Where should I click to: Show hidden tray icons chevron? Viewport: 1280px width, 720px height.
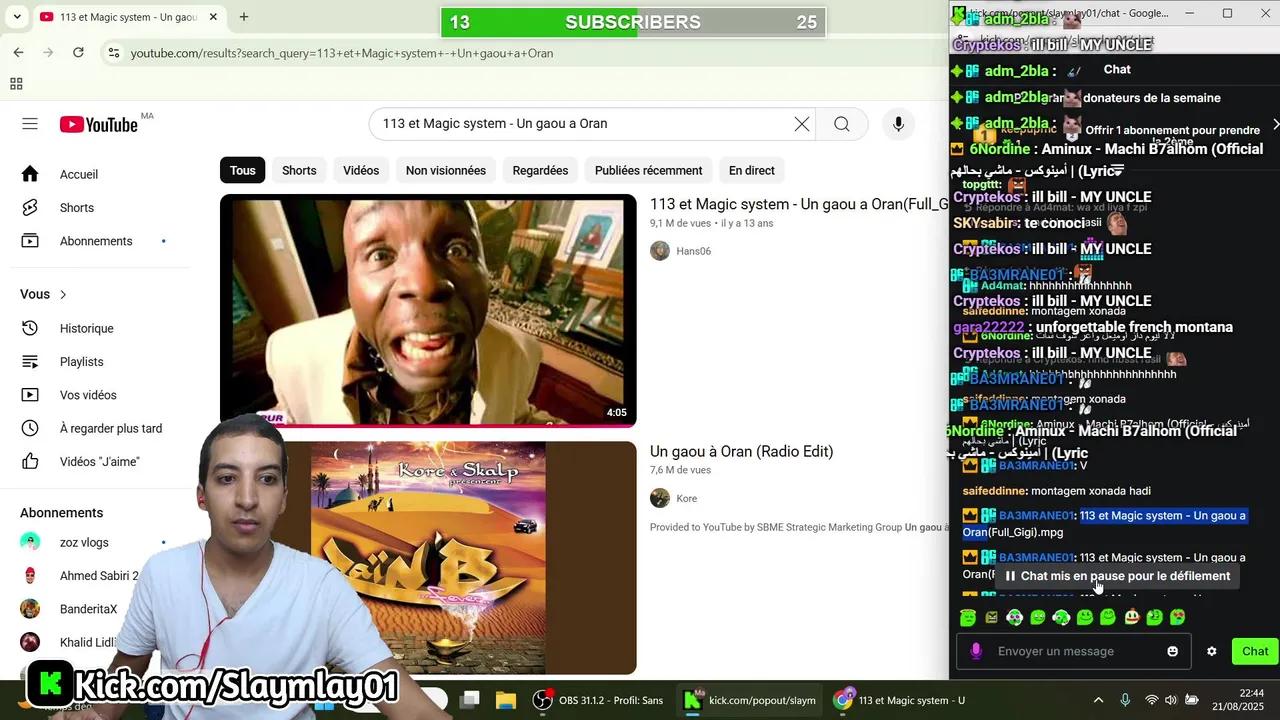pos(1098,700)
